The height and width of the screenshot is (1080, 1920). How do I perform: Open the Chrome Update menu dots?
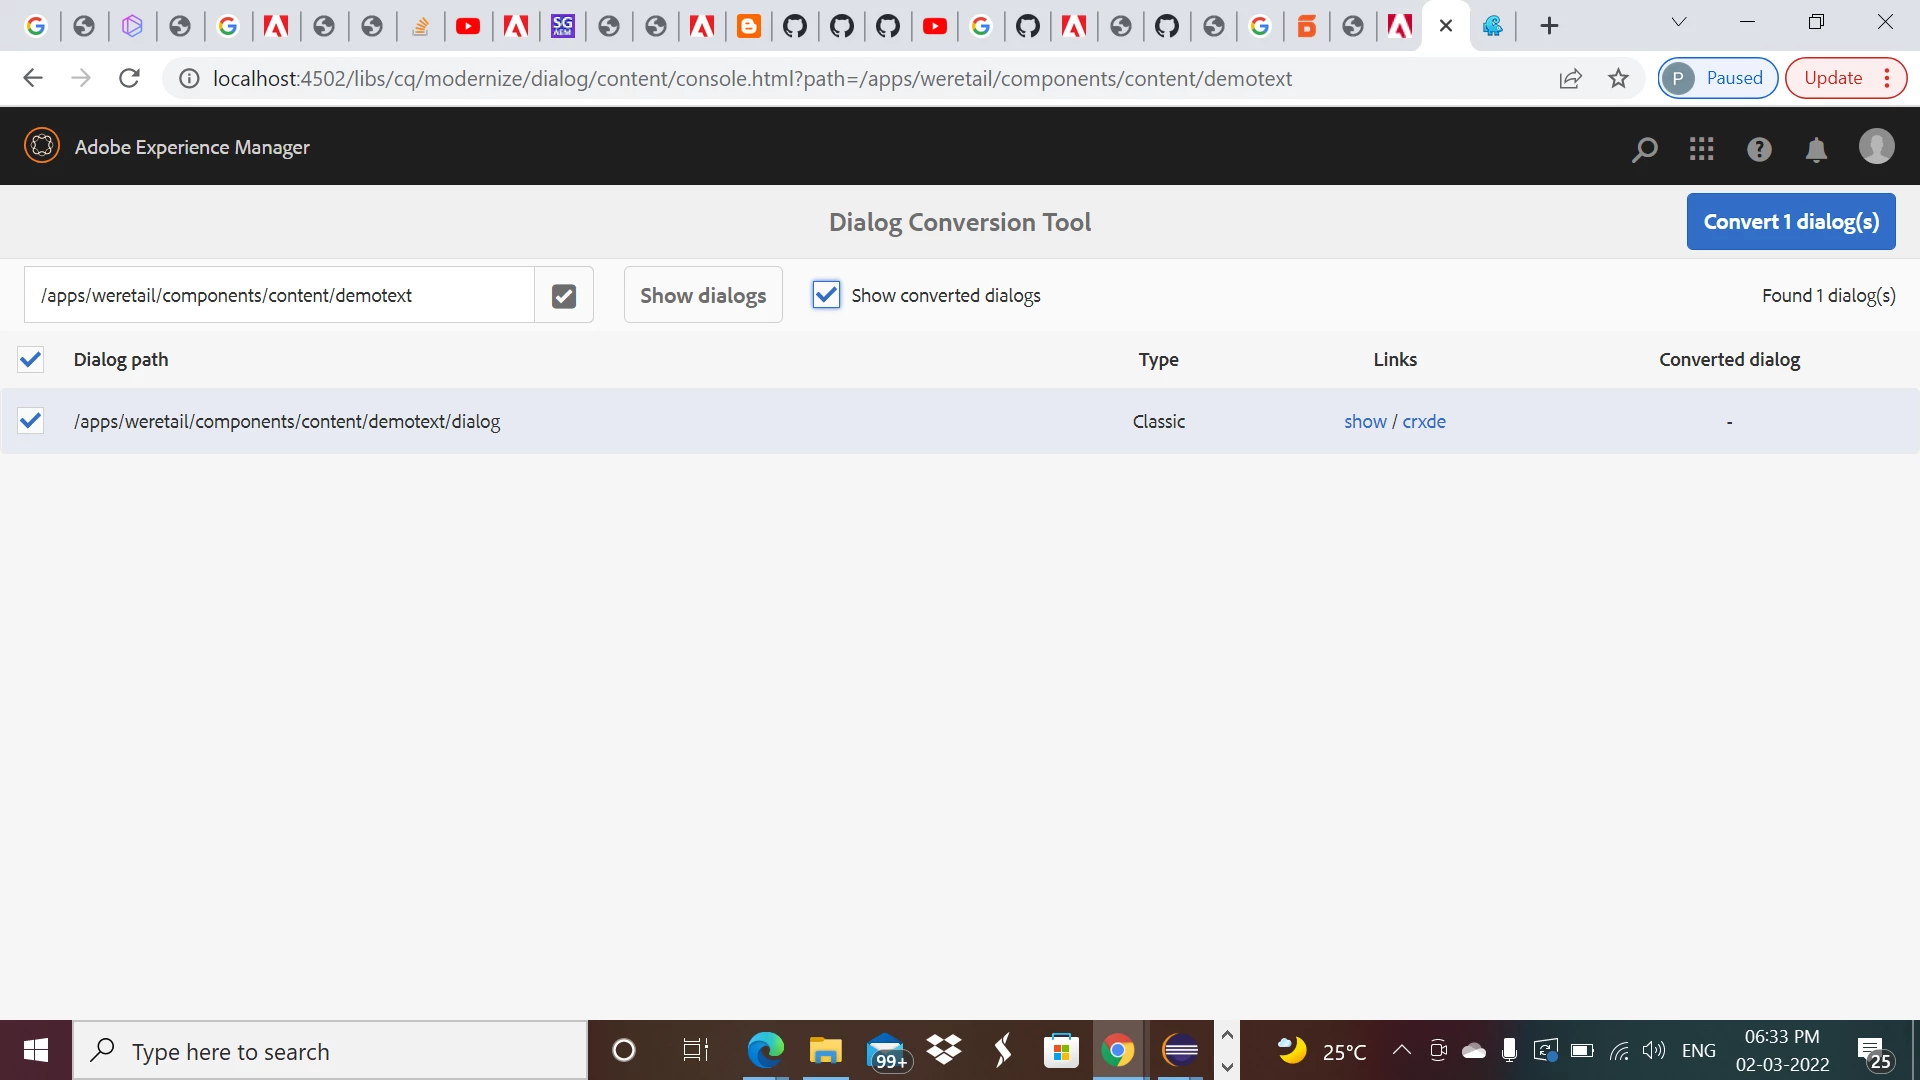tap(1887, 78)
